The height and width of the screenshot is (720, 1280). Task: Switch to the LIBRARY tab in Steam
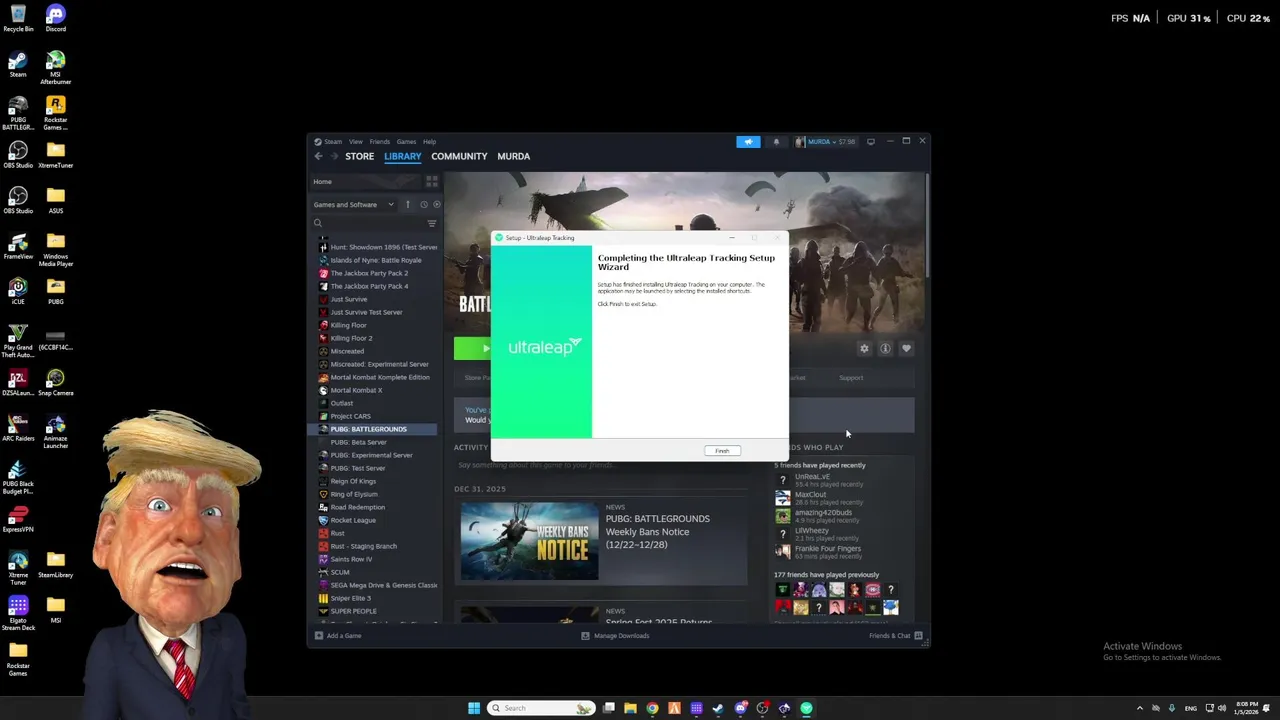click(402, 156)
